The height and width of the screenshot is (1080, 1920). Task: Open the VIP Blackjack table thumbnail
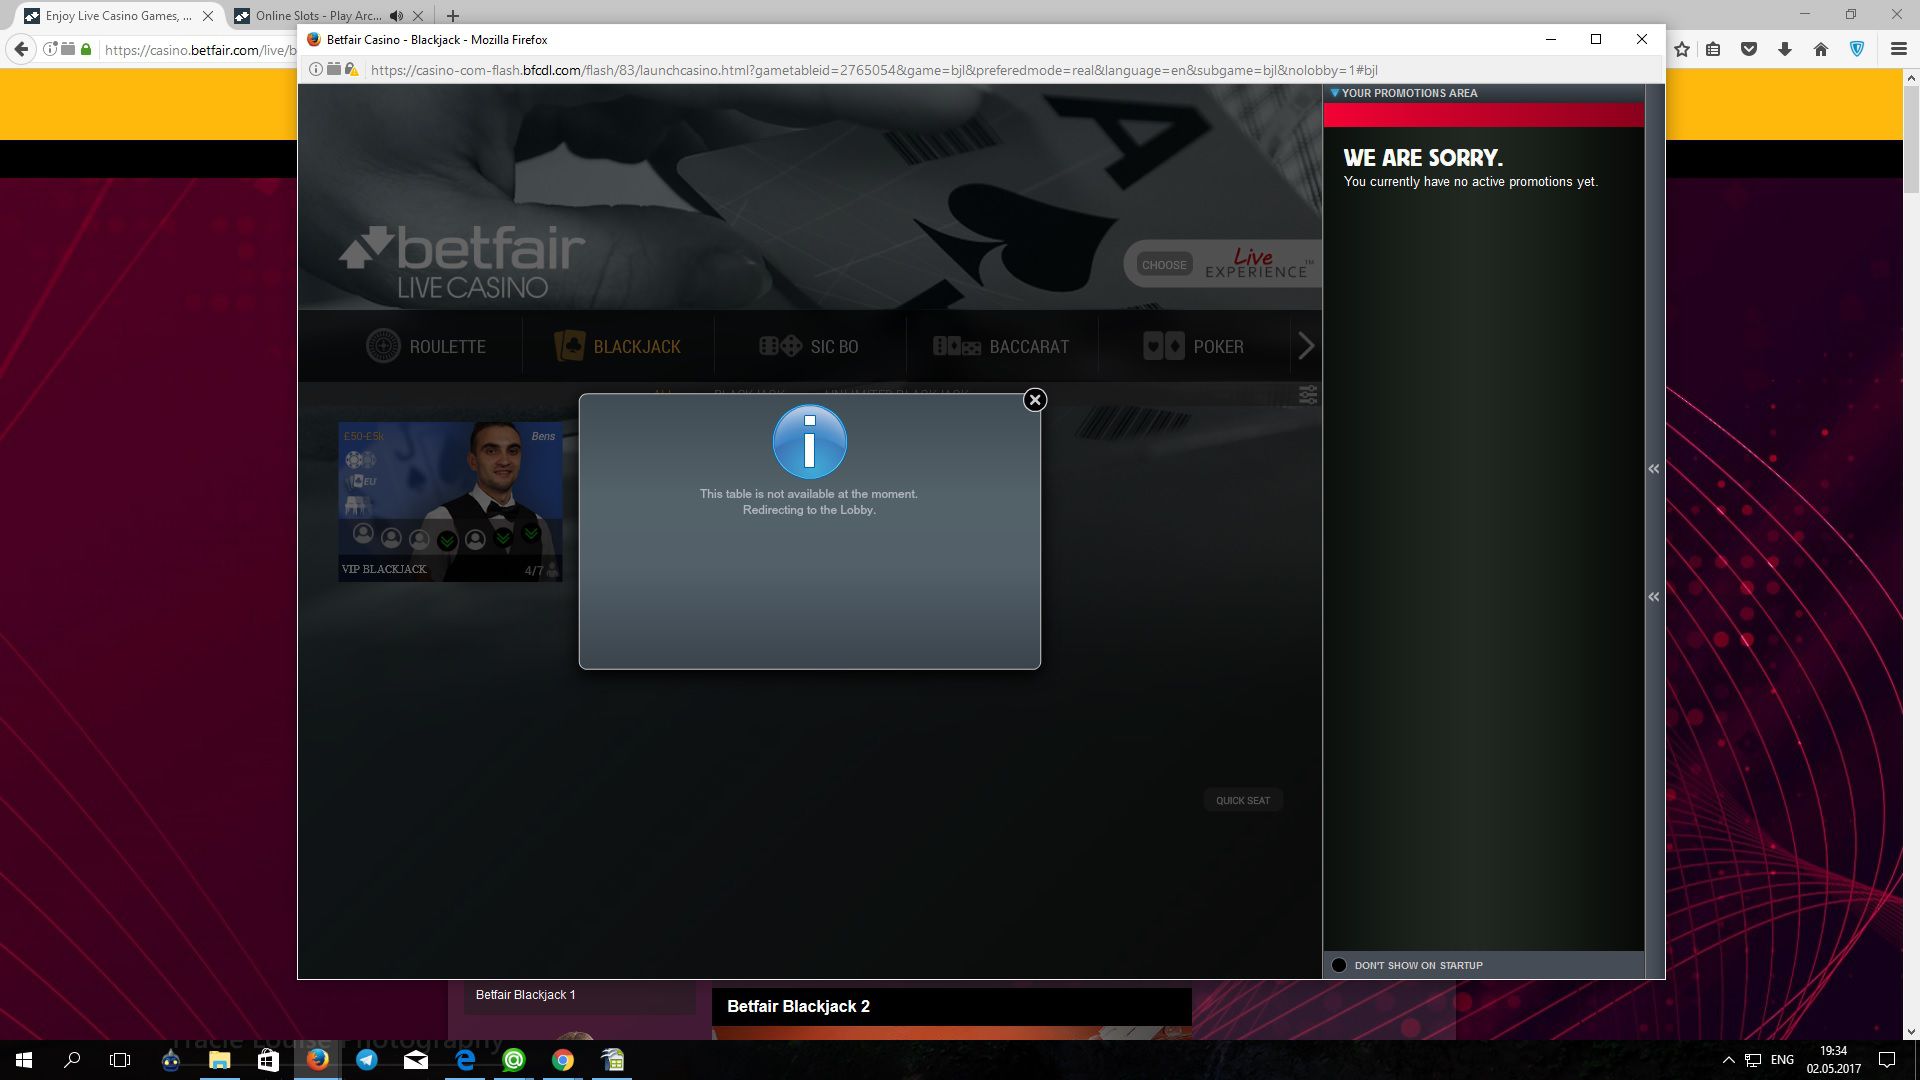tap(450, 501)
